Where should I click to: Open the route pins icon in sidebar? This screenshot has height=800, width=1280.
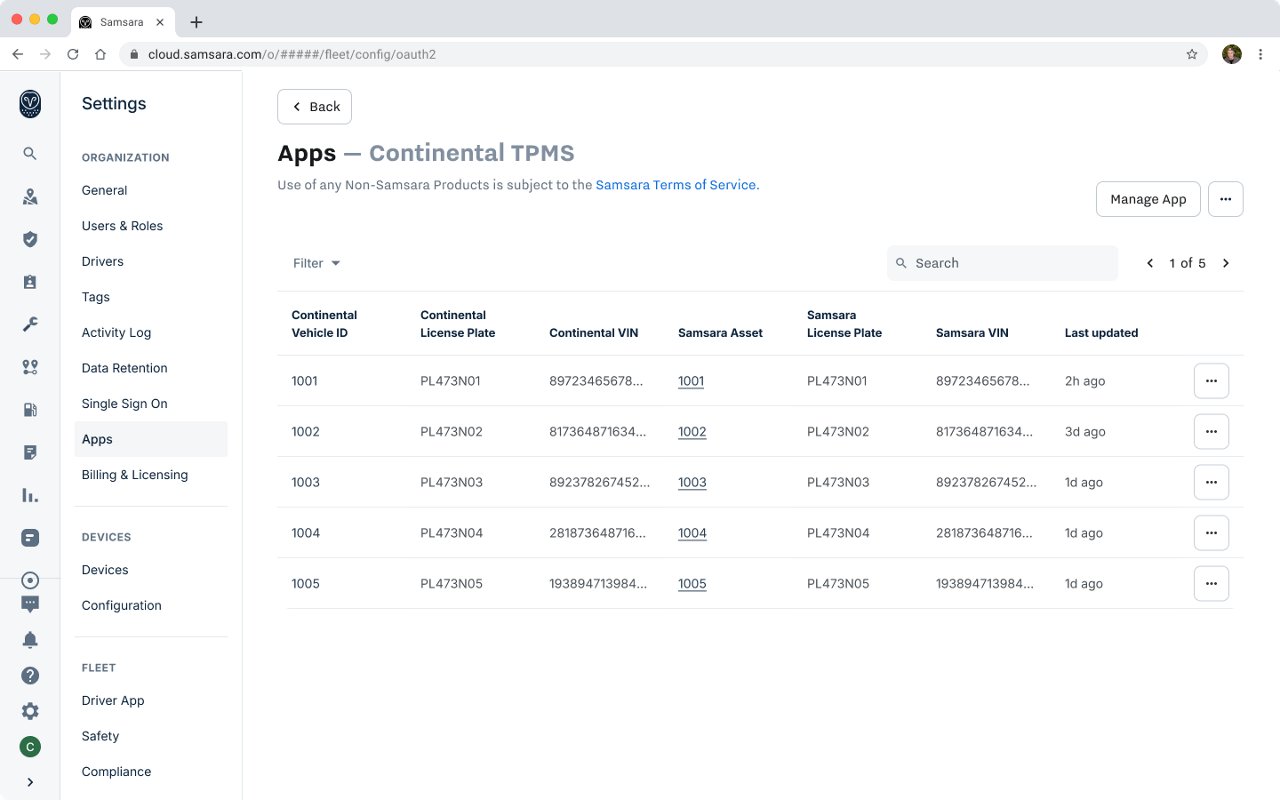(x=30, y=367)
